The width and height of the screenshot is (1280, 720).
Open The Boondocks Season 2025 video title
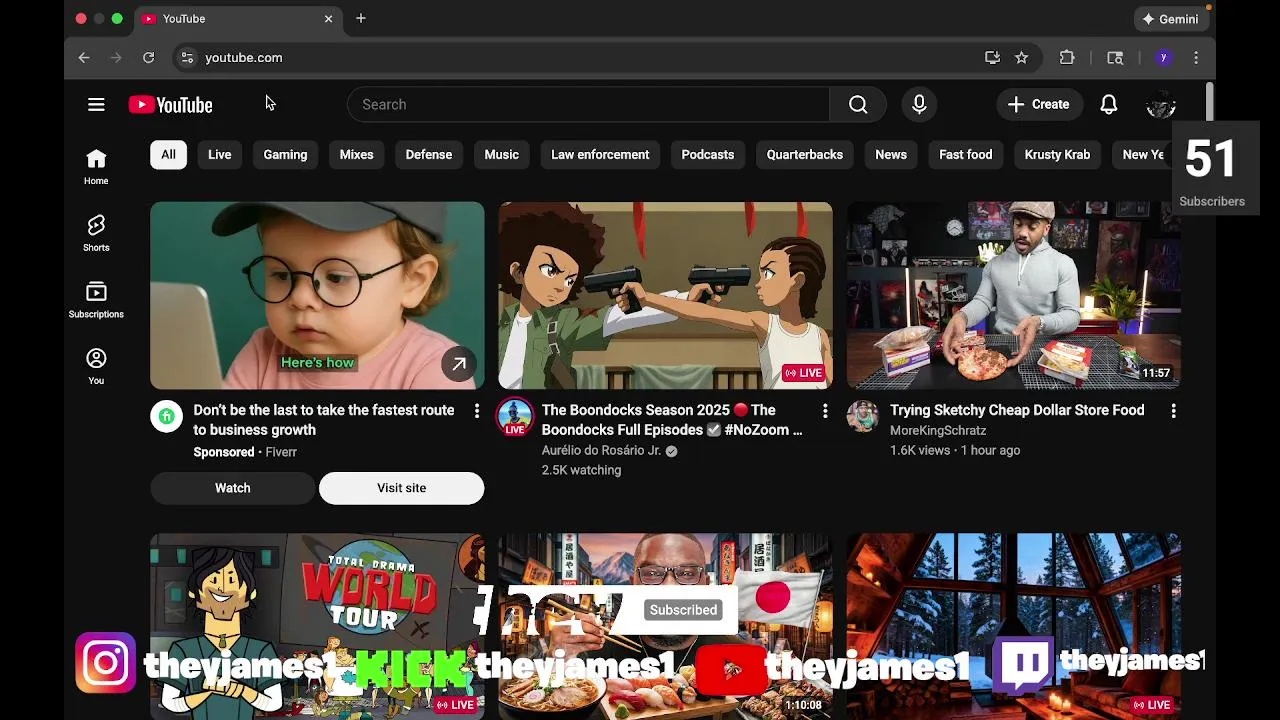pos(672,420)
